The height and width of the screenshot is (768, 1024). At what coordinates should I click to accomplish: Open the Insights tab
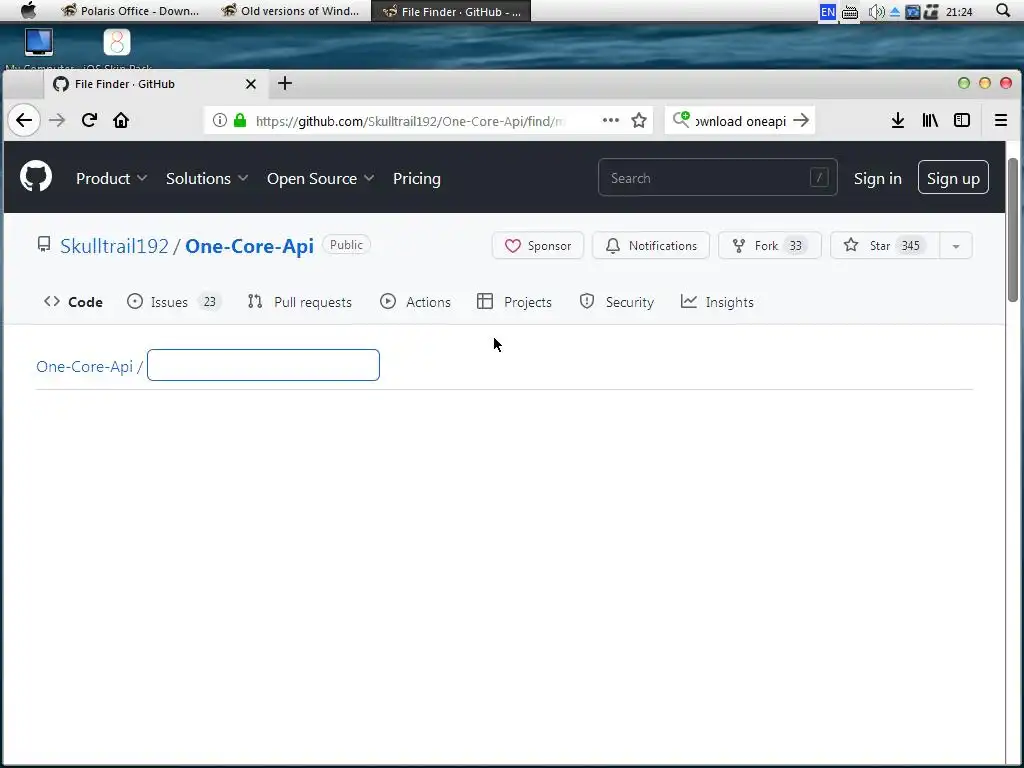click(x=717, y=302)
